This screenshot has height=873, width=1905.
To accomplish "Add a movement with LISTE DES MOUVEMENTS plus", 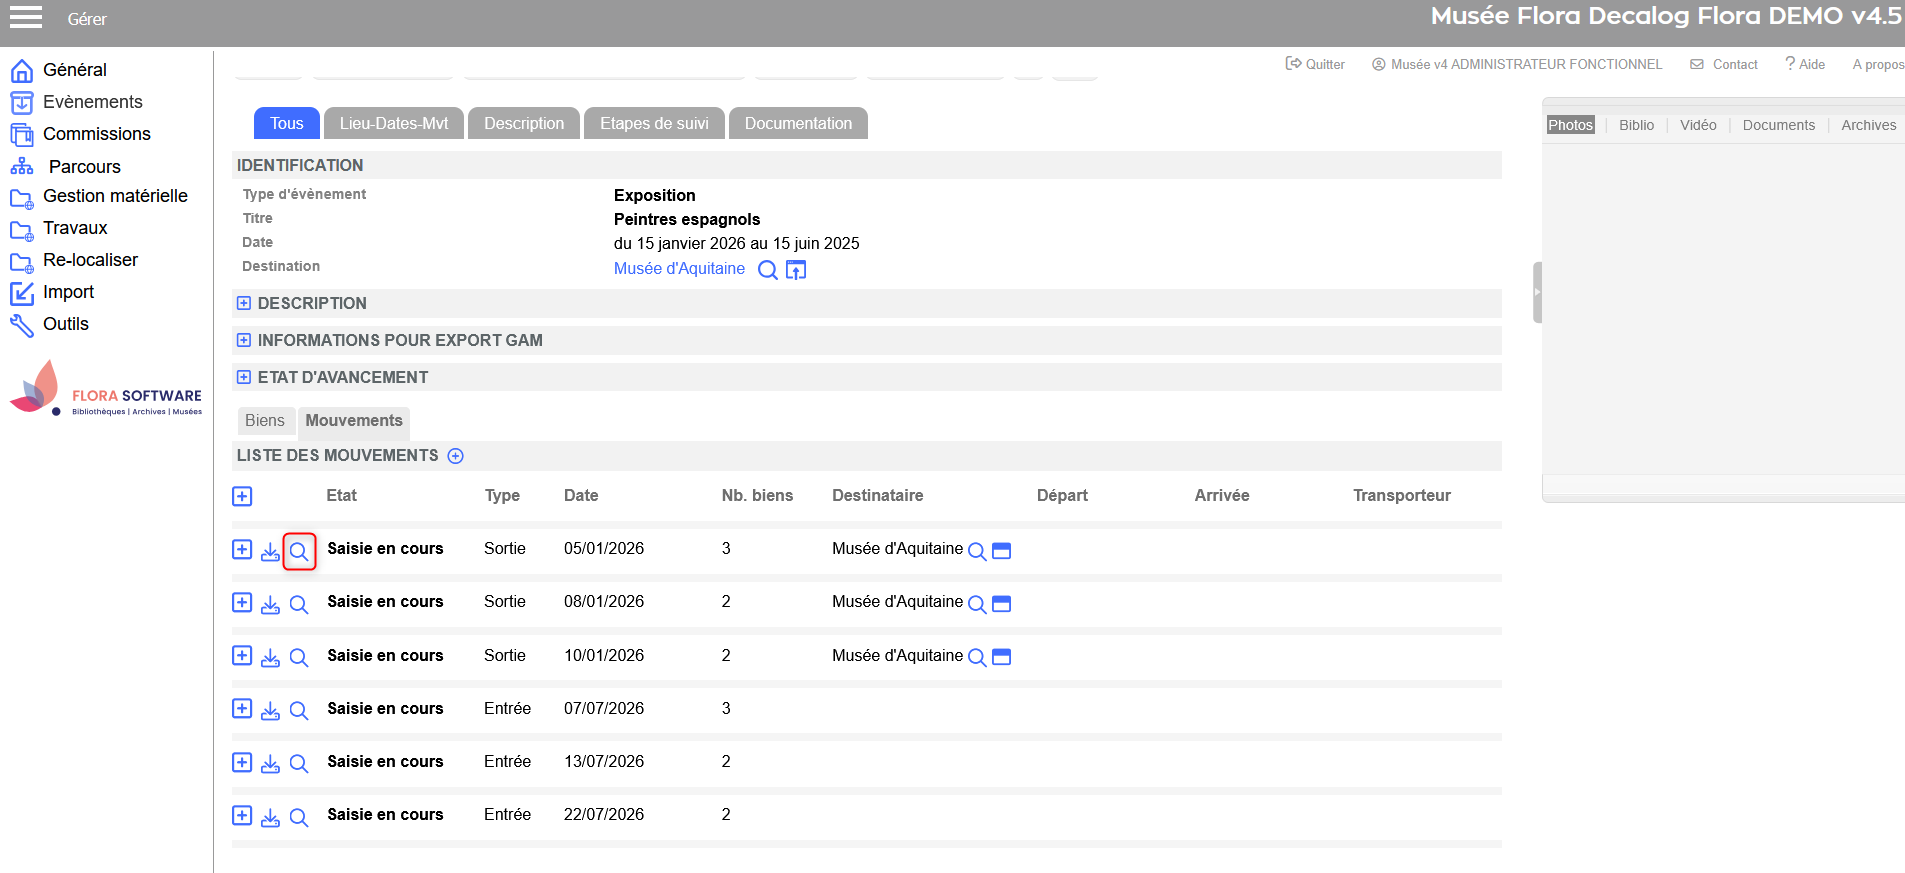I will click(456, 456).
